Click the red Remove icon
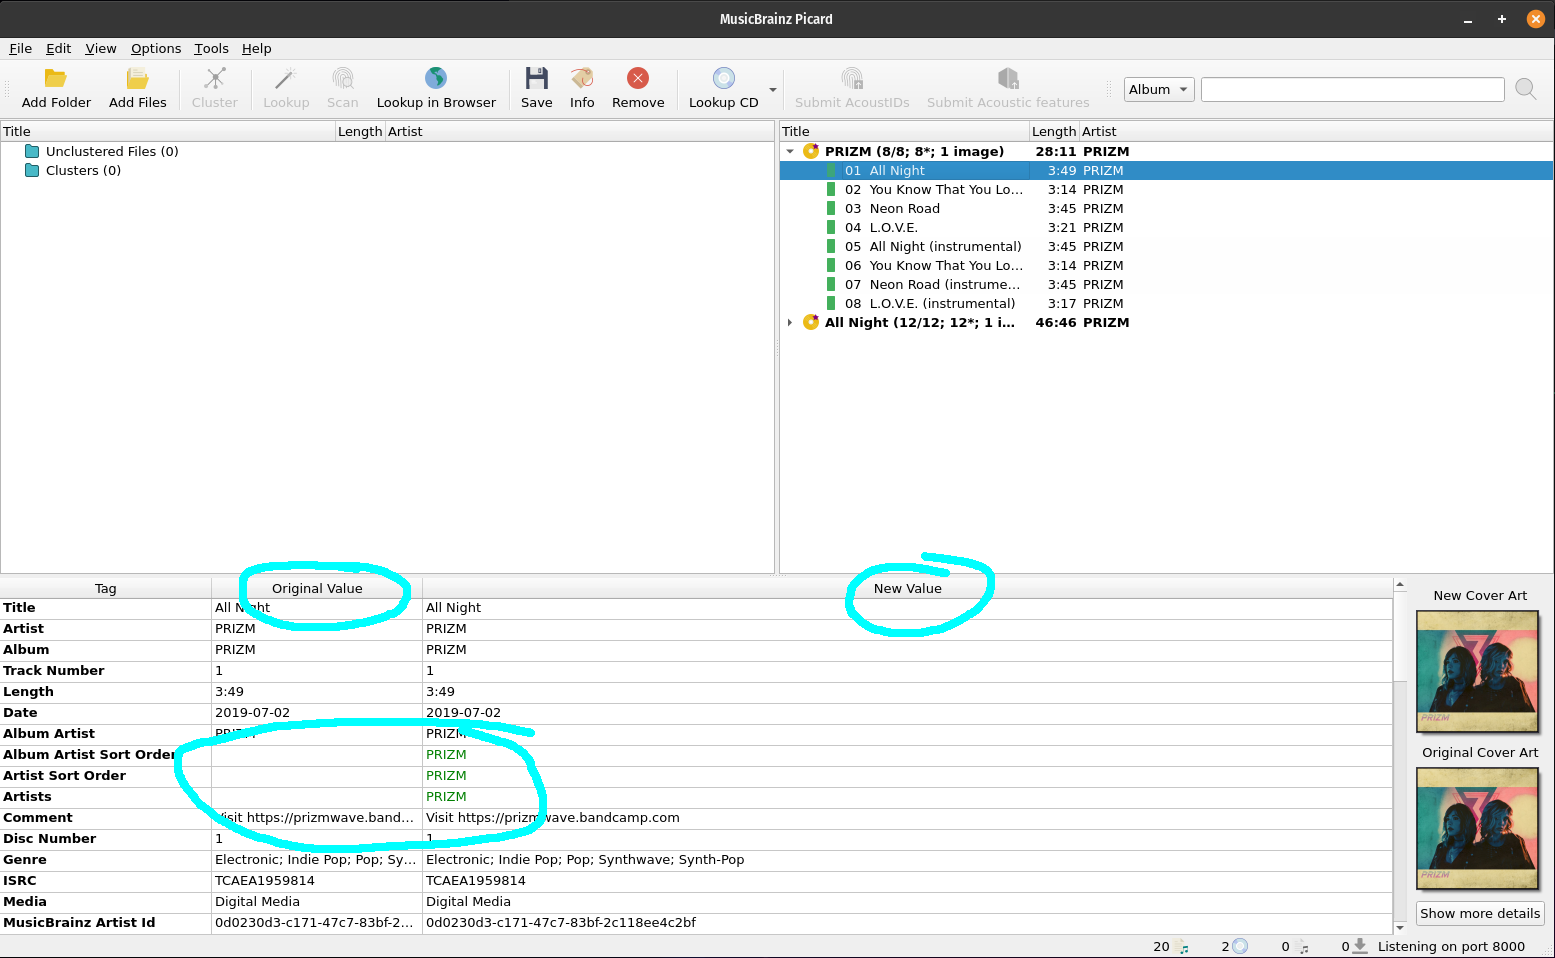This screenshot has width=1555, height=958. pyautogui.click(x=638, y=79)
